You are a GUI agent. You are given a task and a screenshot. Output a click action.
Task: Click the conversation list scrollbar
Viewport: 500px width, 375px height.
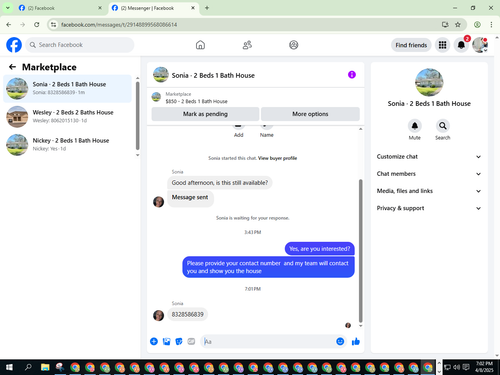[x=137, y=116]
